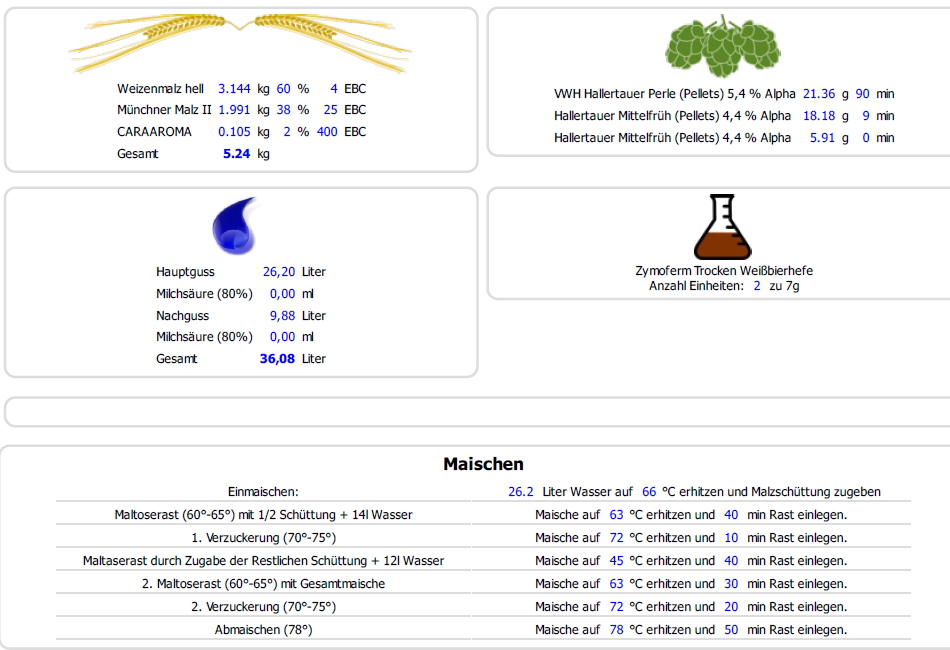Select the 45 °C temperature in Maltaserast row
This screenshot has height=650, width=950.
(616, 561)
